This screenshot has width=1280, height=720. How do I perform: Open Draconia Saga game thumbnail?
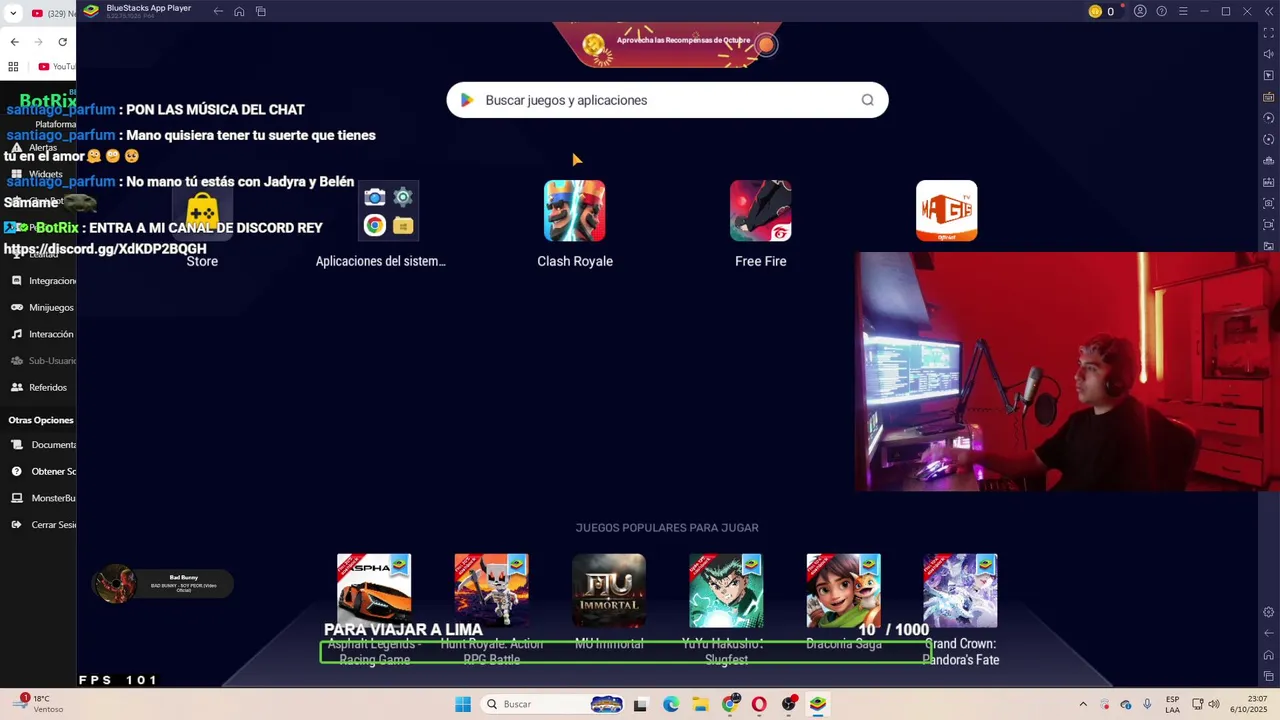(x=844, y=591)
